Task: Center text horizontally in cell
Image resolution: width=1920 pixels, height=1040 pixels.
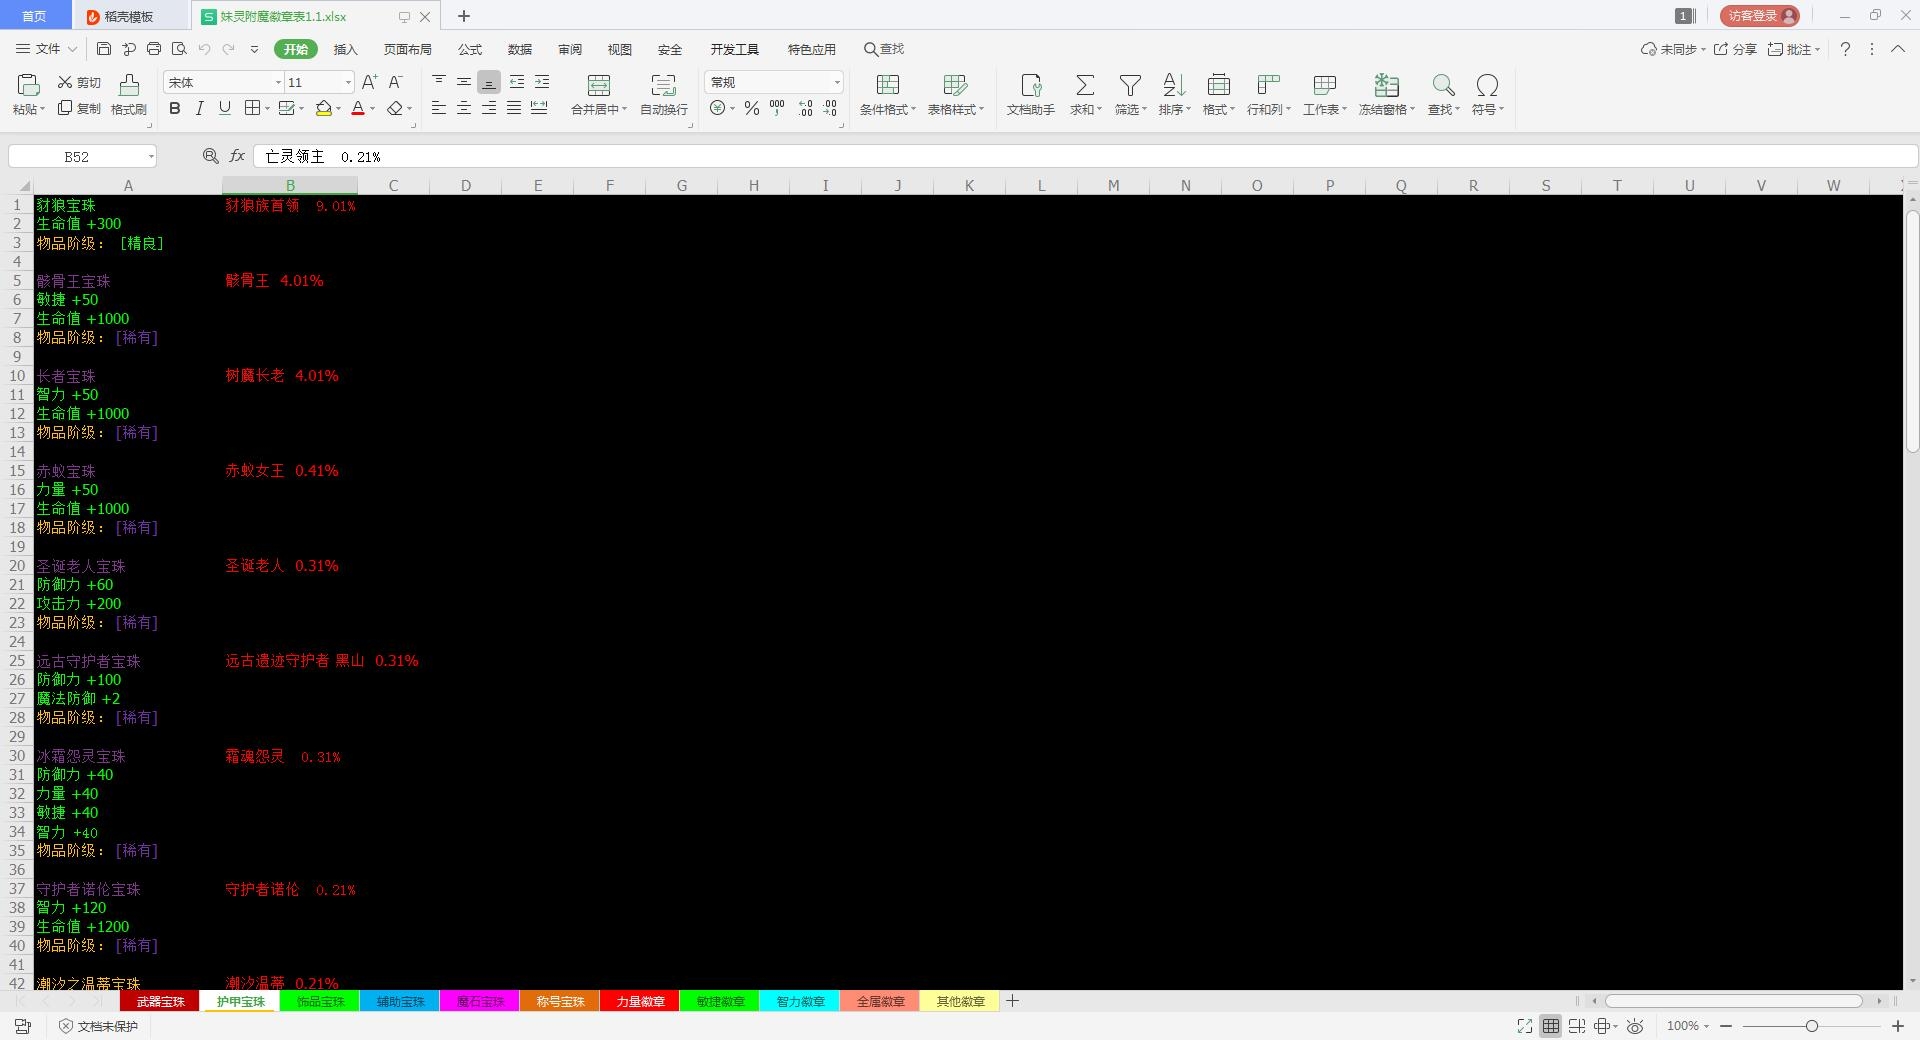Action: click(x=464, y=108)
